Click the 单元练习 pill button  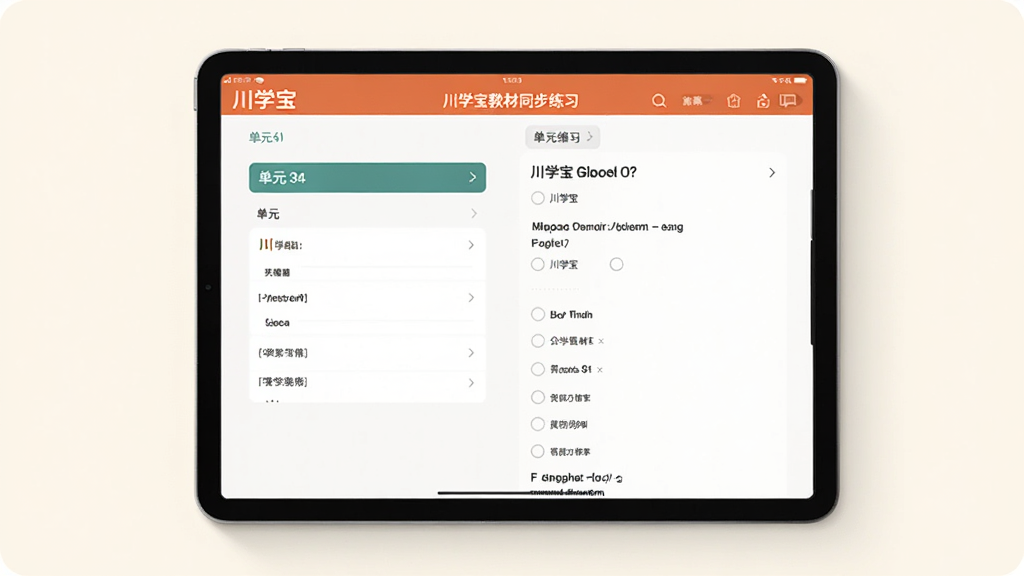562,137
